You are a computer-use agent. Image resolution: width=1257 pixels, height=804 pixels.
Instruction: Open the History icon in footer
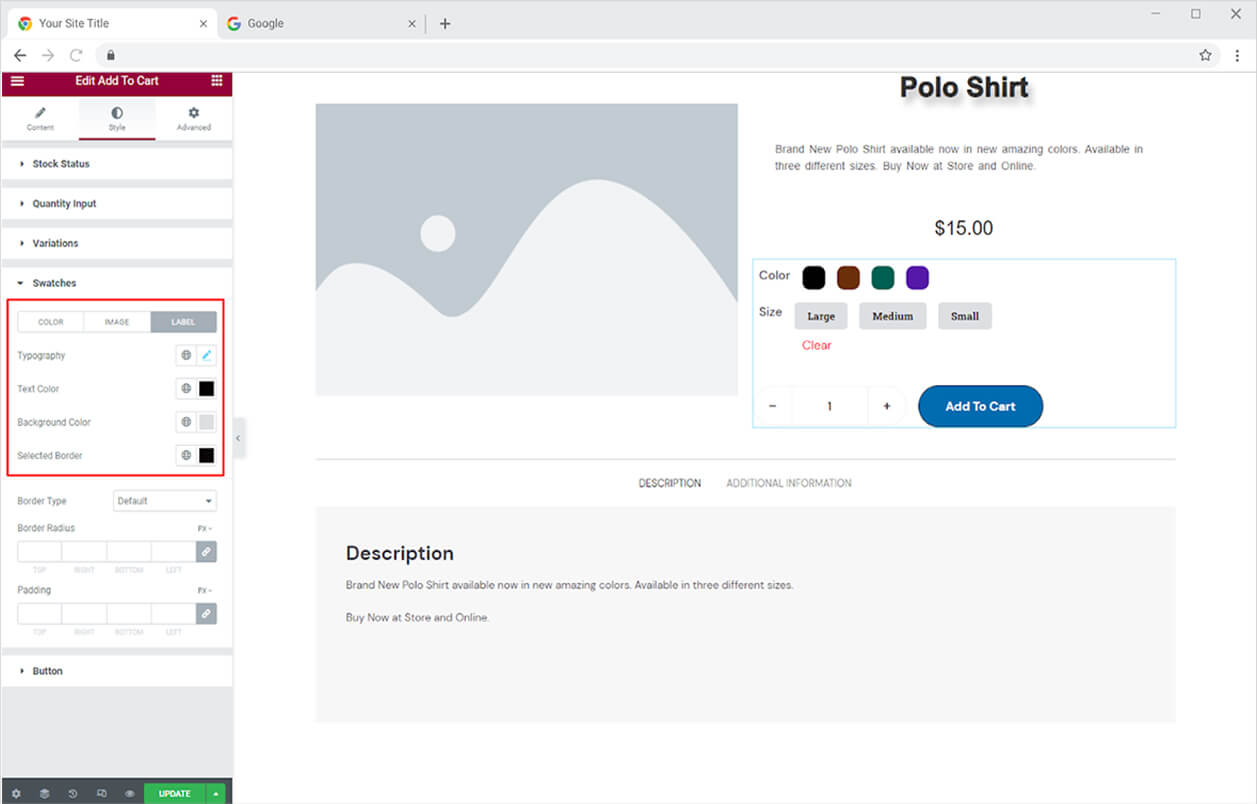73,793
